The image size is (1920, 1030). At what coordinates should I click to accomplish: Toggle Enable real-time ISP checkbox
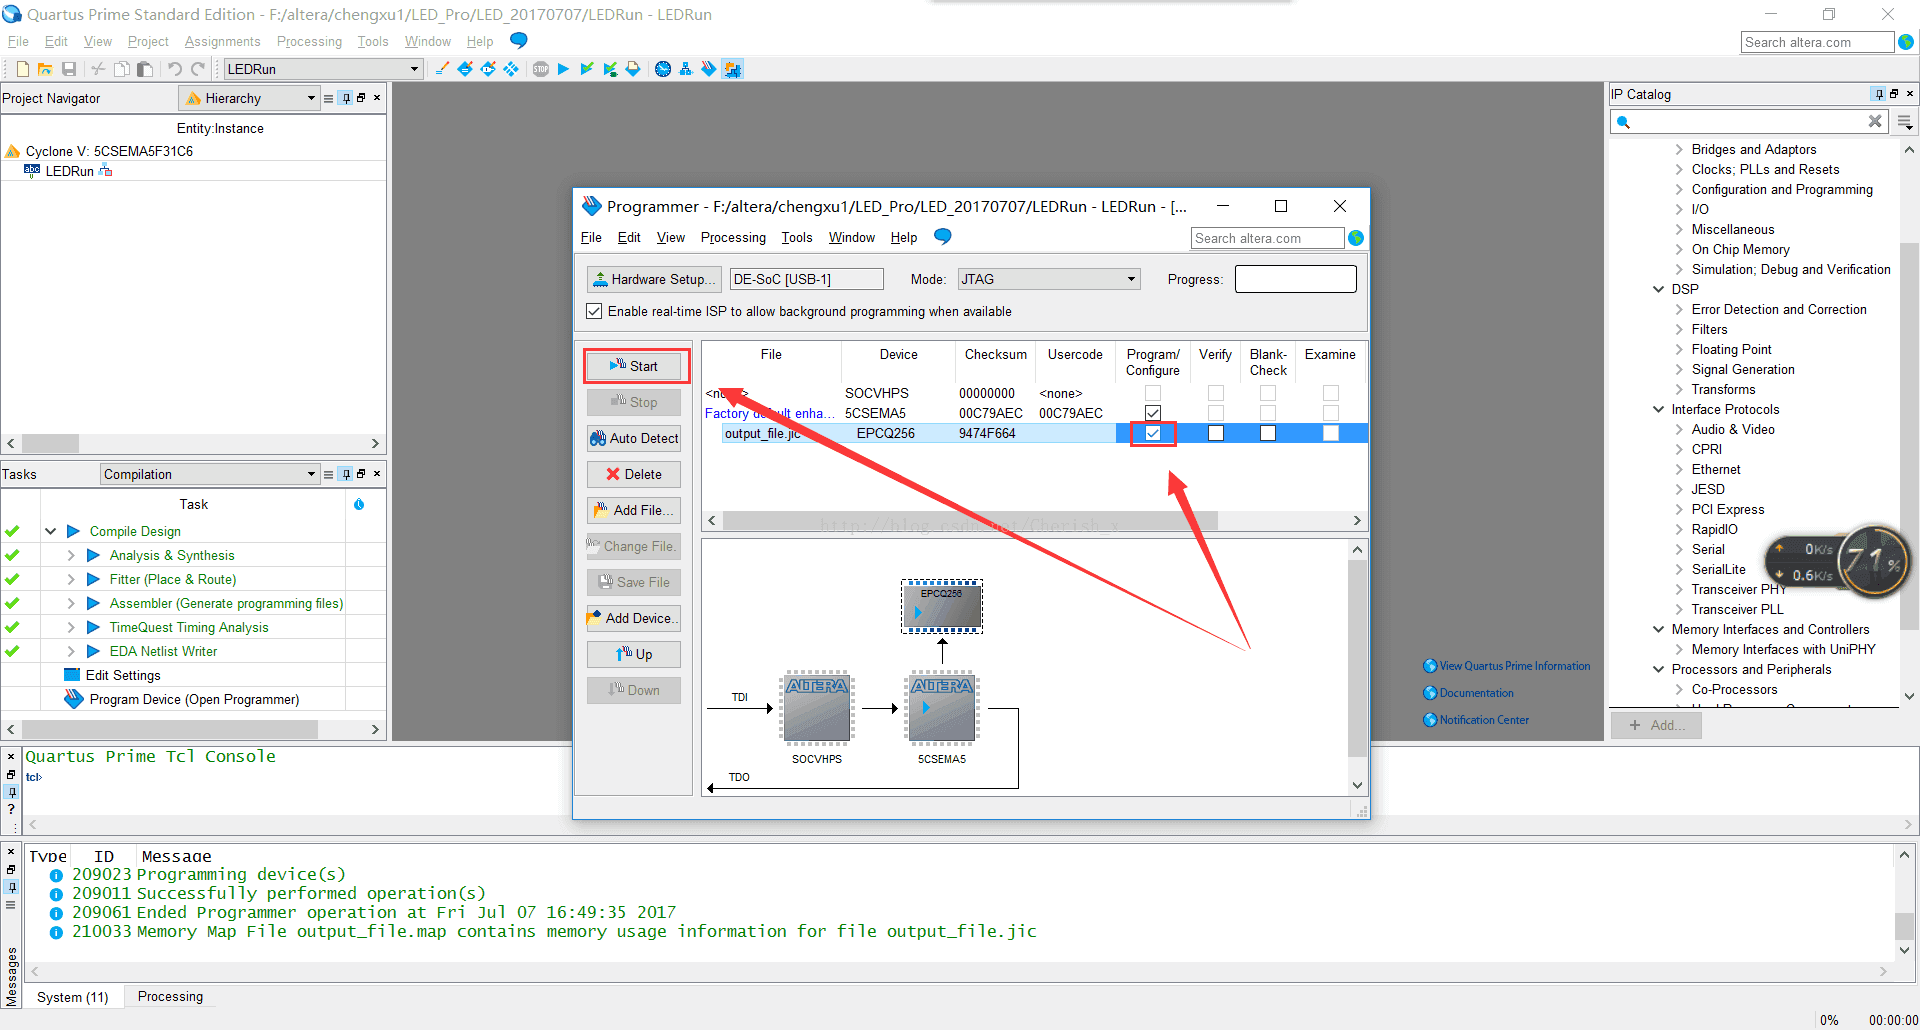[594, 311]
